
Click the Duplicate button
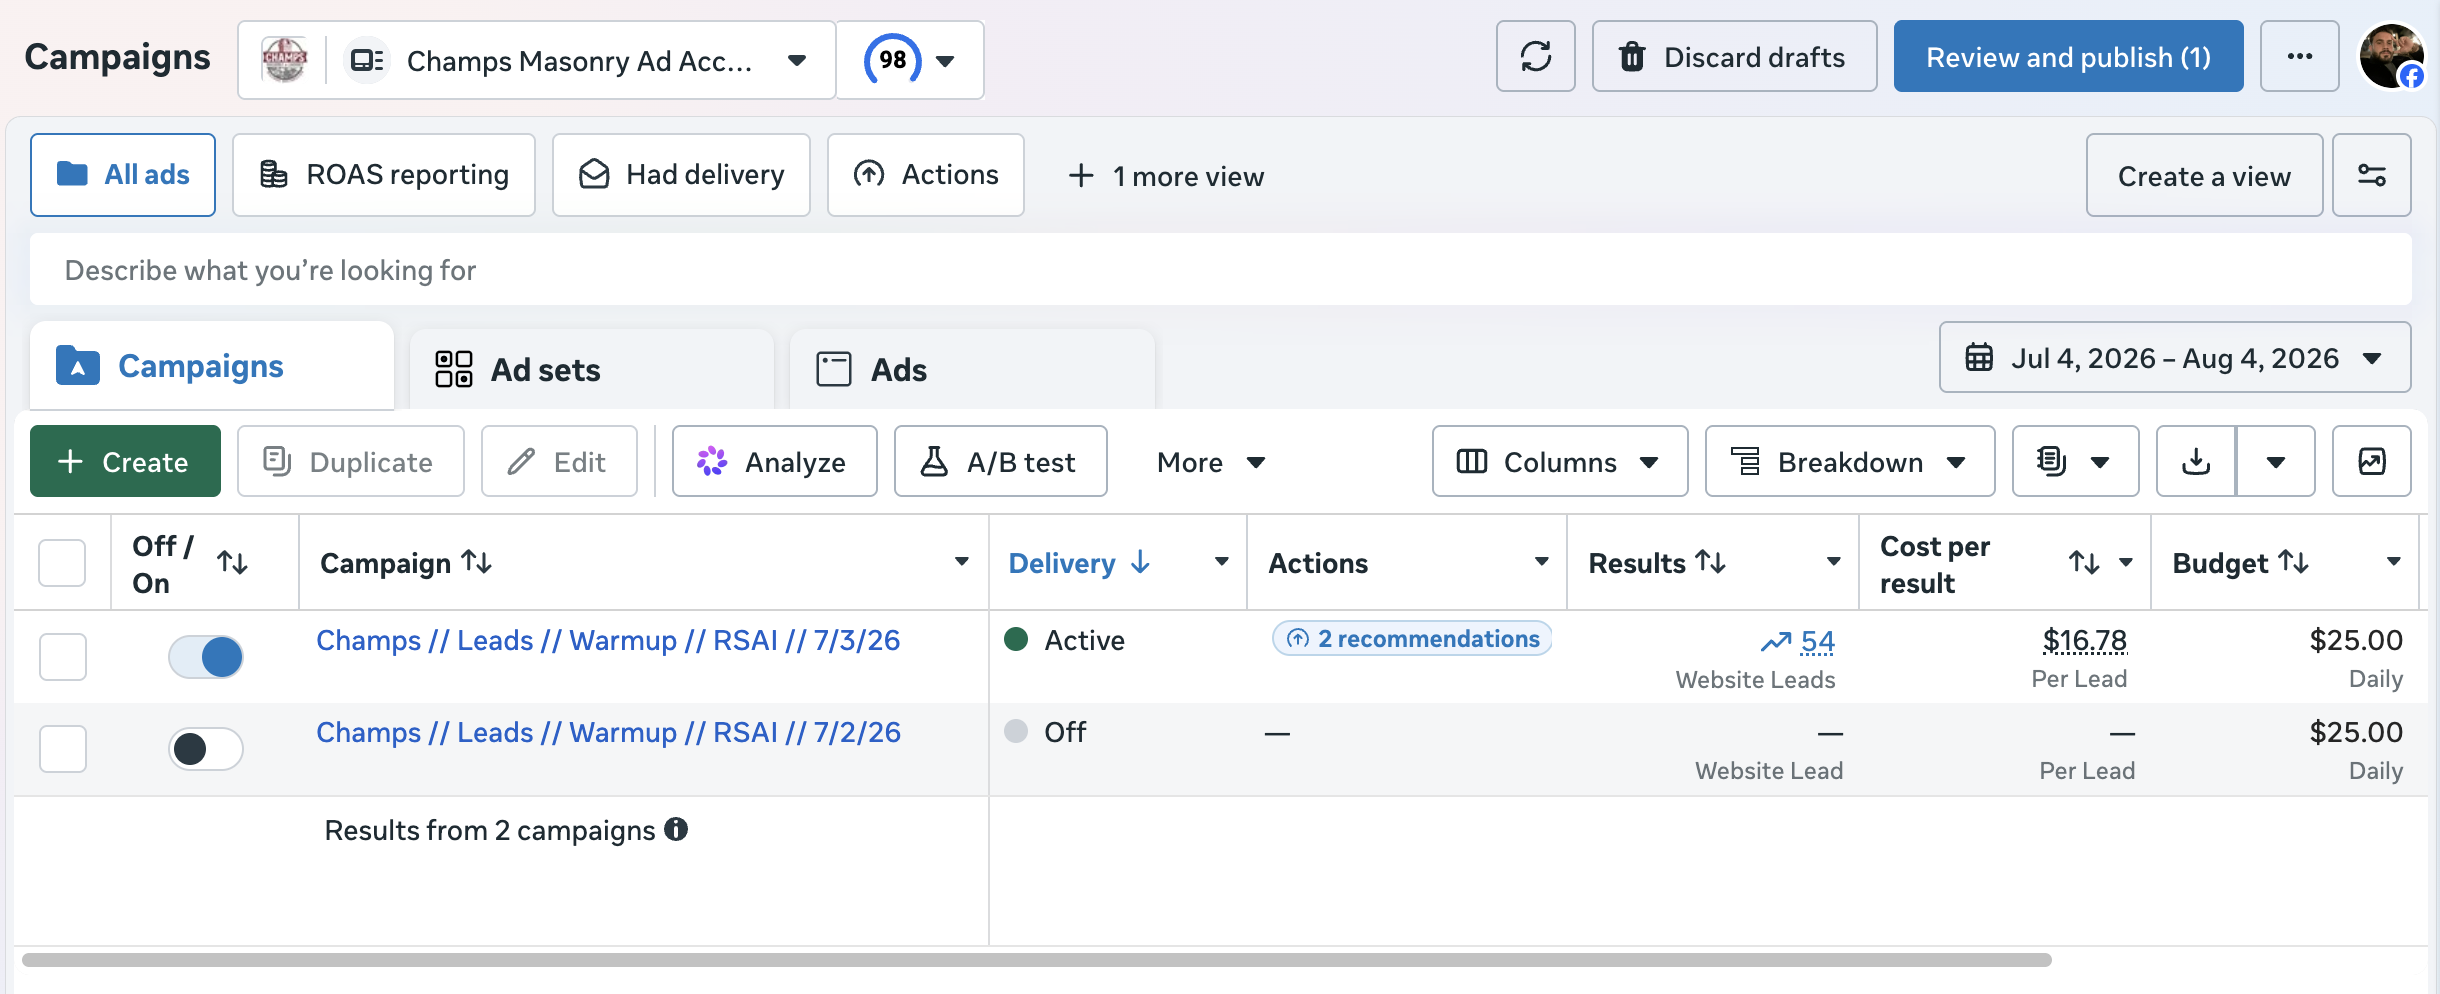click(350, 461)
